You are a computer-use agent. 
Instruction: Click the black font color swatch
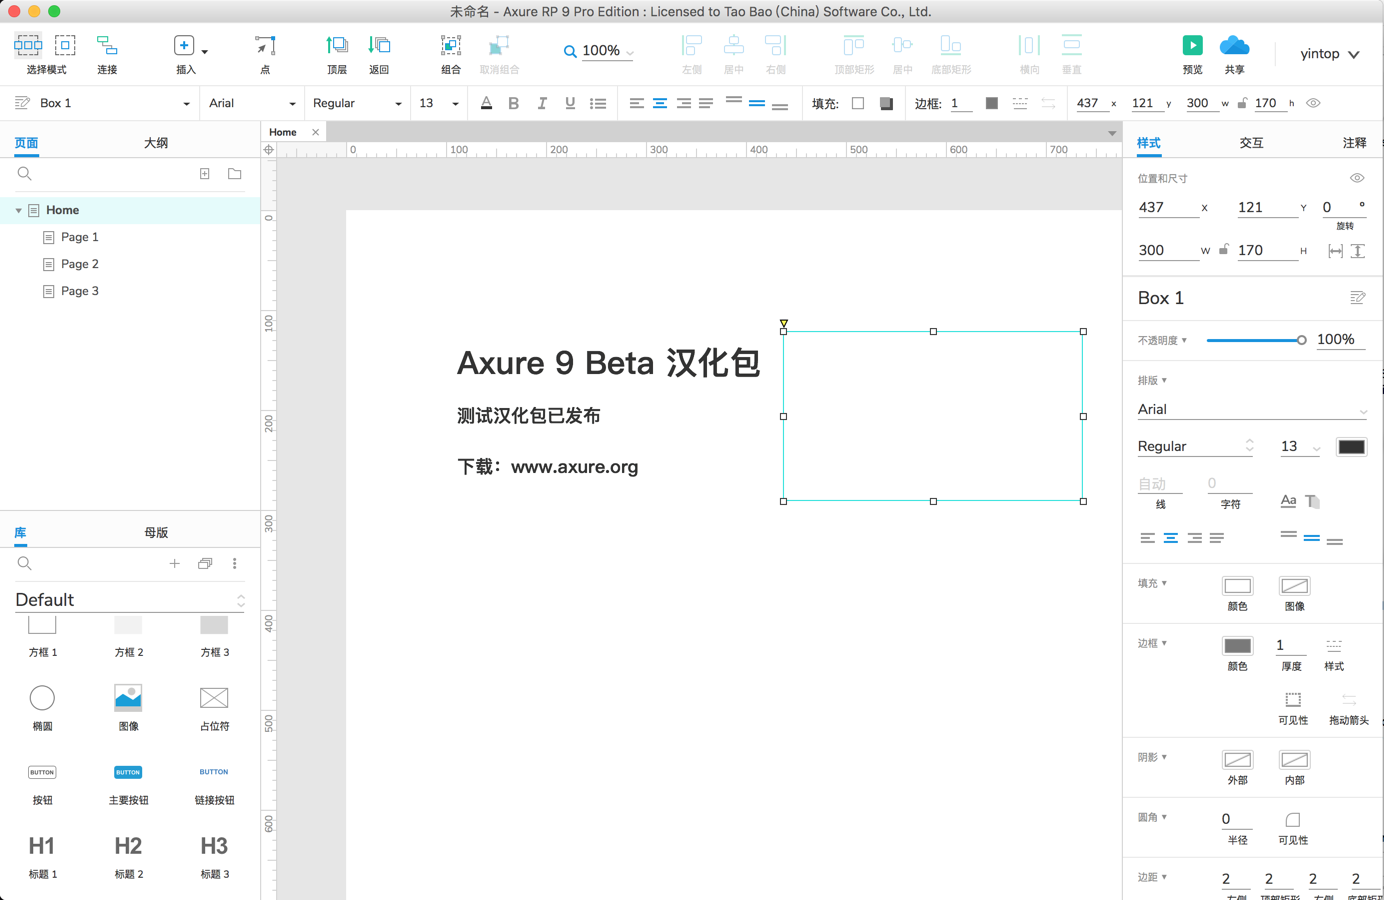click(x=1351, y=447)
